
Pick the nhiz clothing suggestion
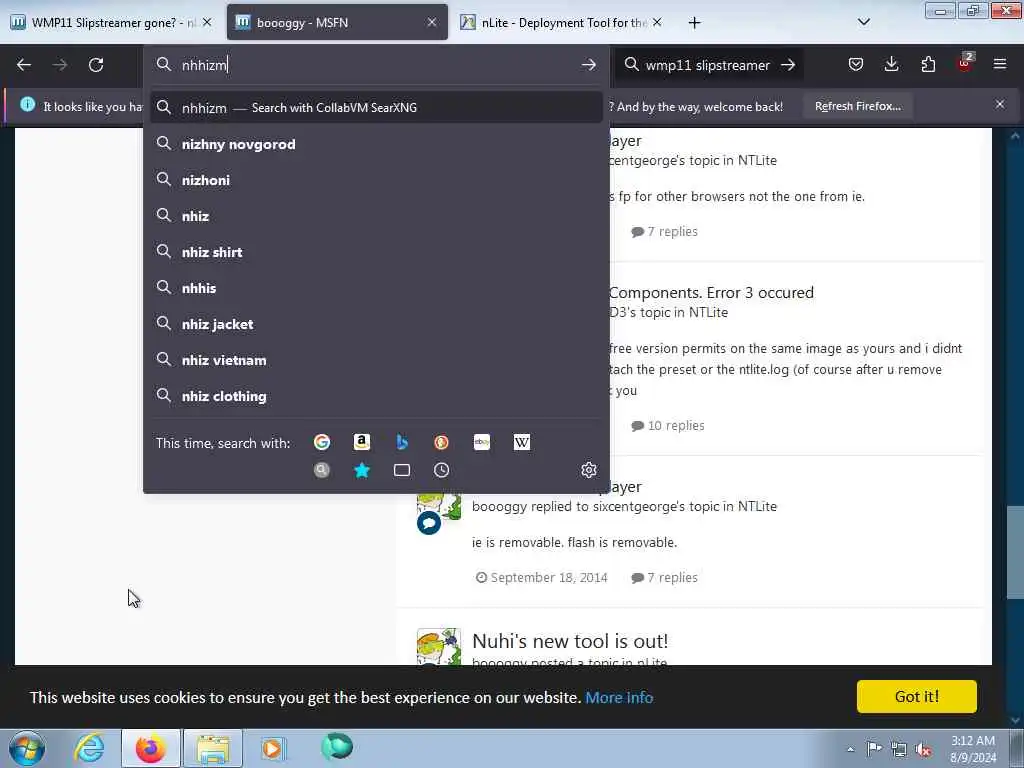(x=376, y=396)
